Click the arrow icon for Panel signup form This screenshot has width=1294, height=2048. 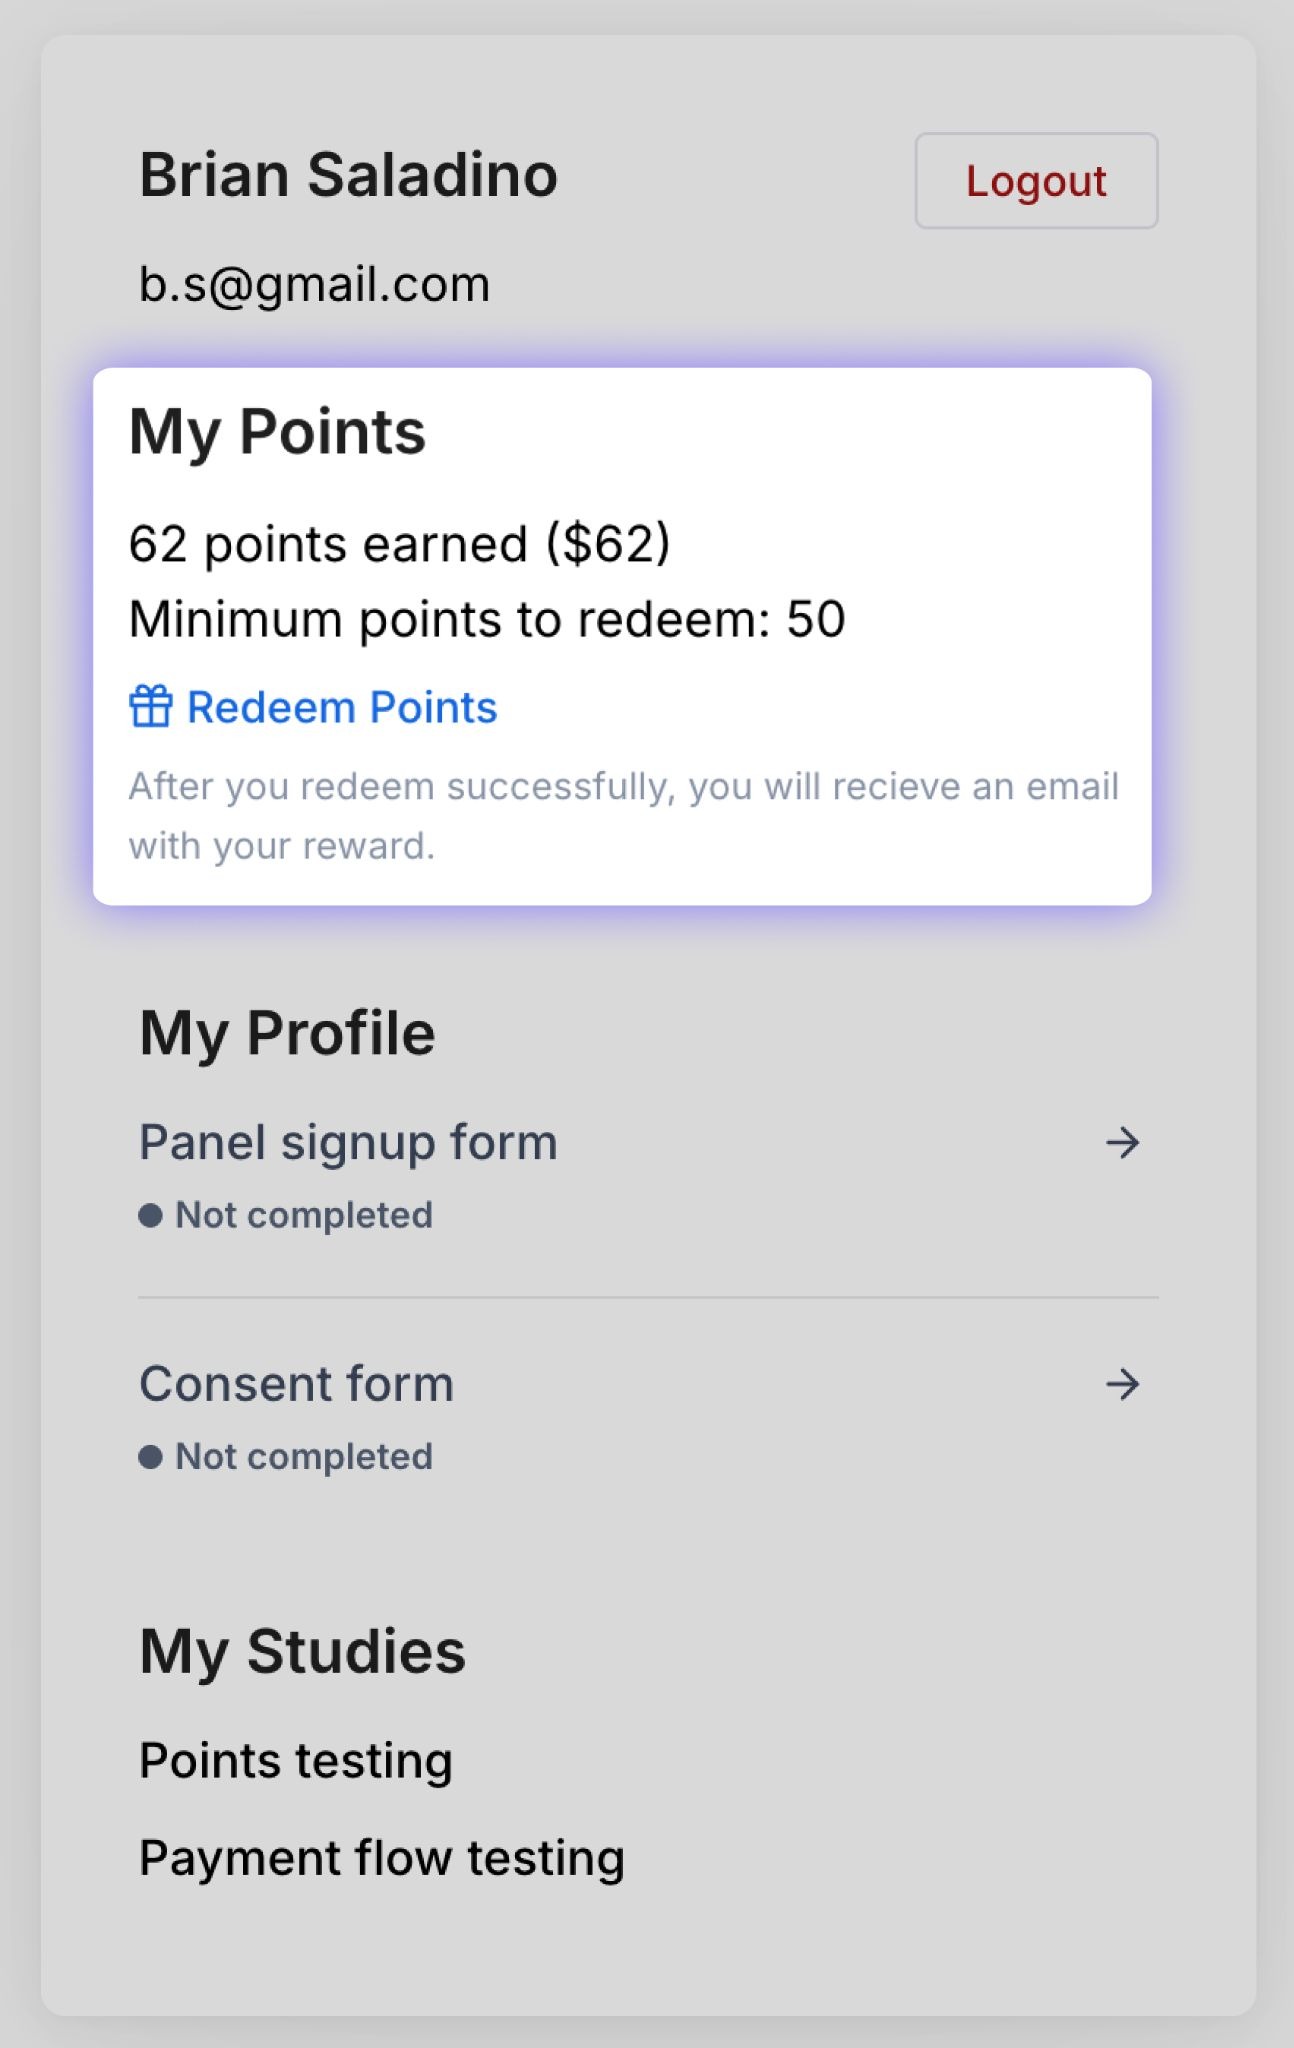(1122, 1142)
